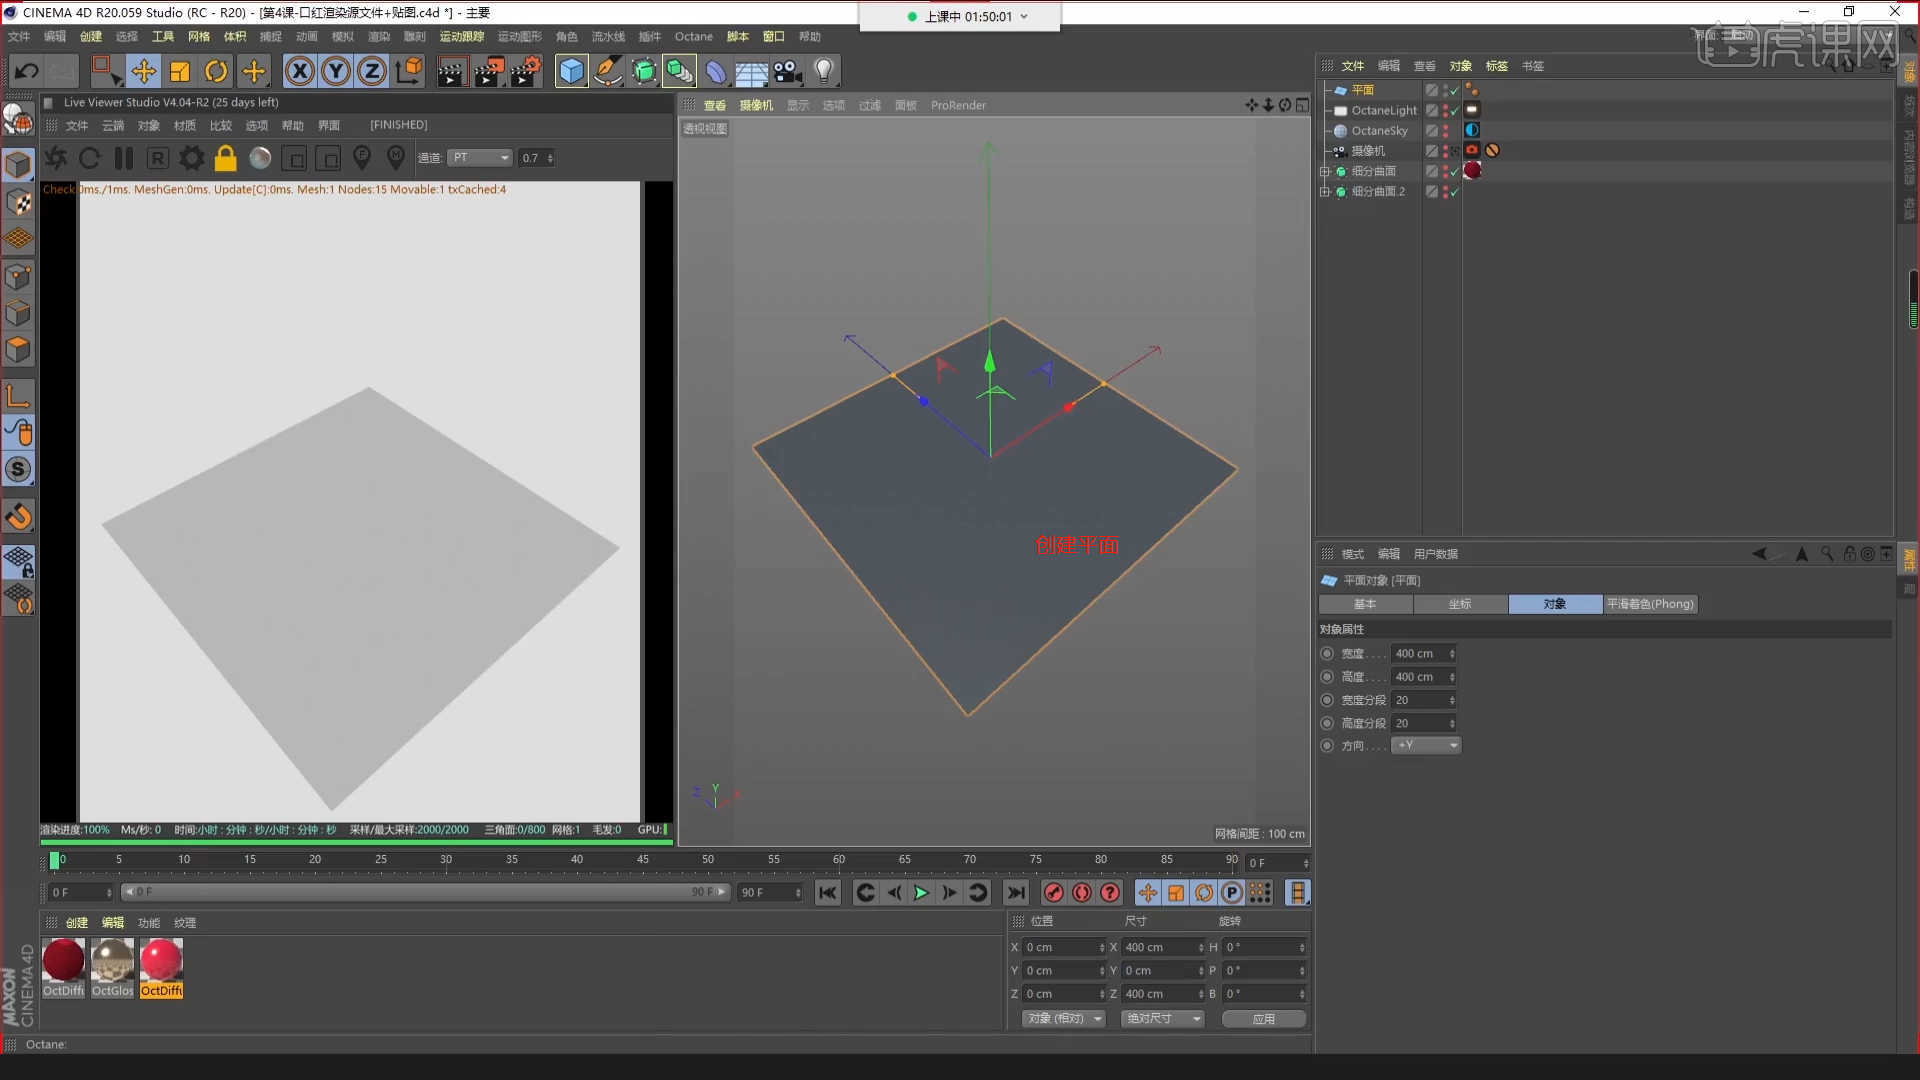1920x1080 pixels.
Task: Click red material tag on 细分曲面
Action: point(1472,171)
